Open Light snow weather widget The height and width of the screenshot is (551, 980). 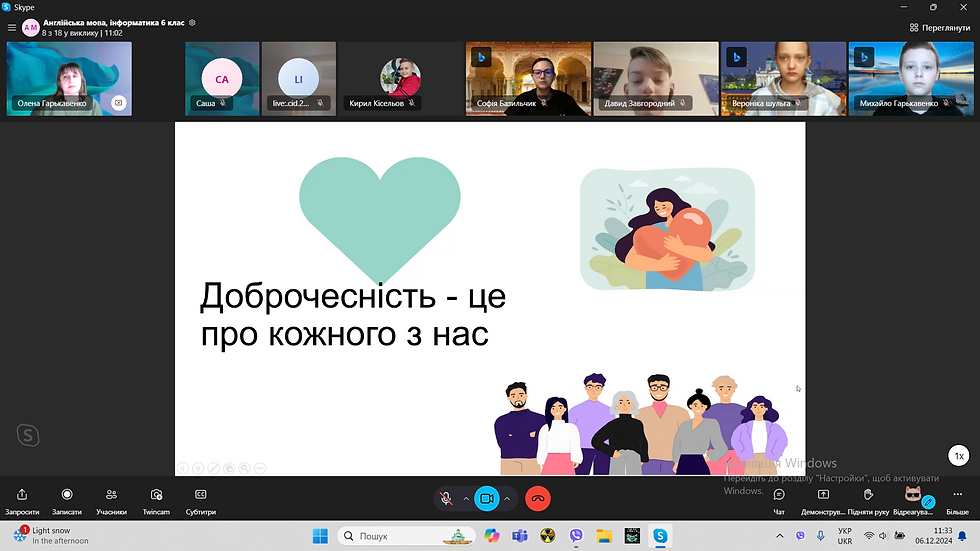[x=51, y=535]
